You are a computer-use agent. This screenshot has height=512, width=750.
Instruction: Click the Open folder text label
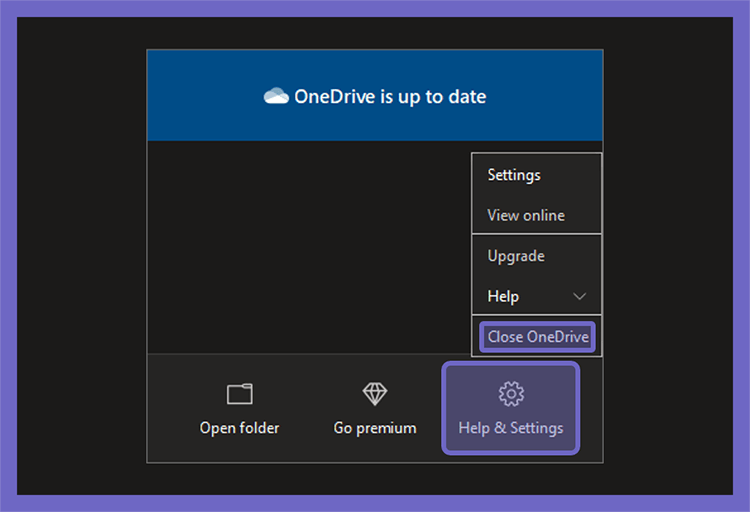(240, 428)
